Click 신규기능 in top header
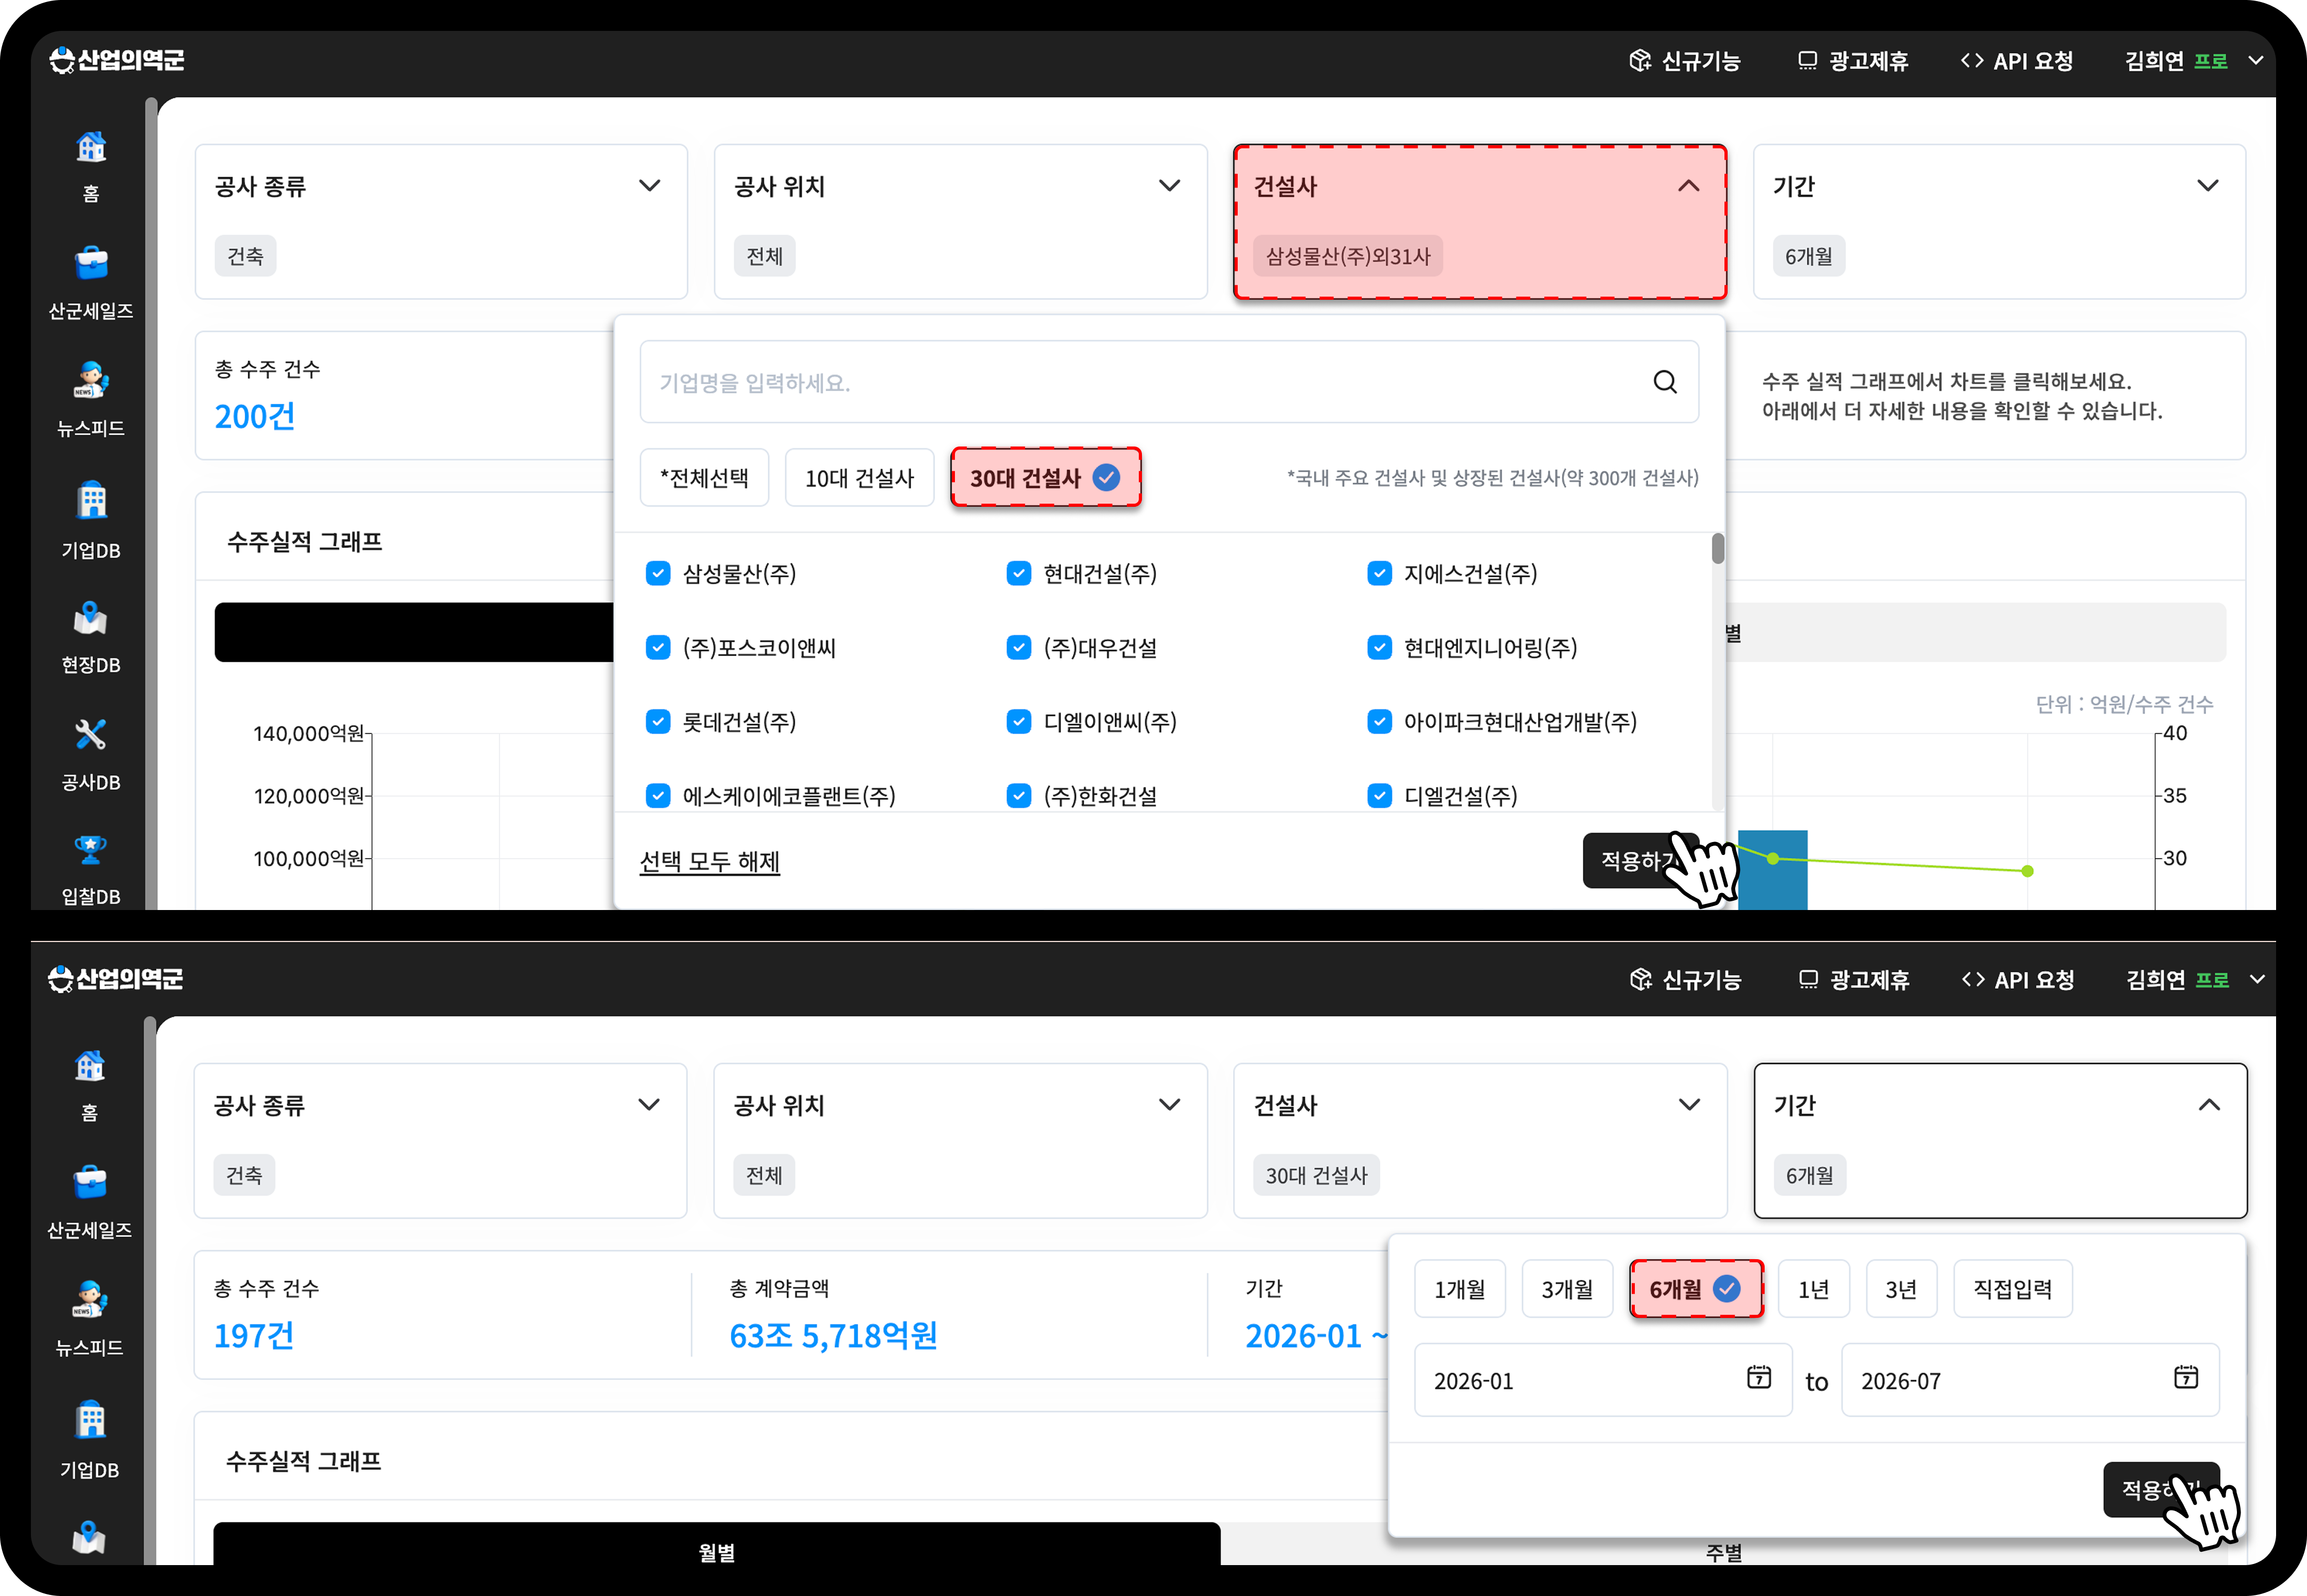 tap(1684, 61)
